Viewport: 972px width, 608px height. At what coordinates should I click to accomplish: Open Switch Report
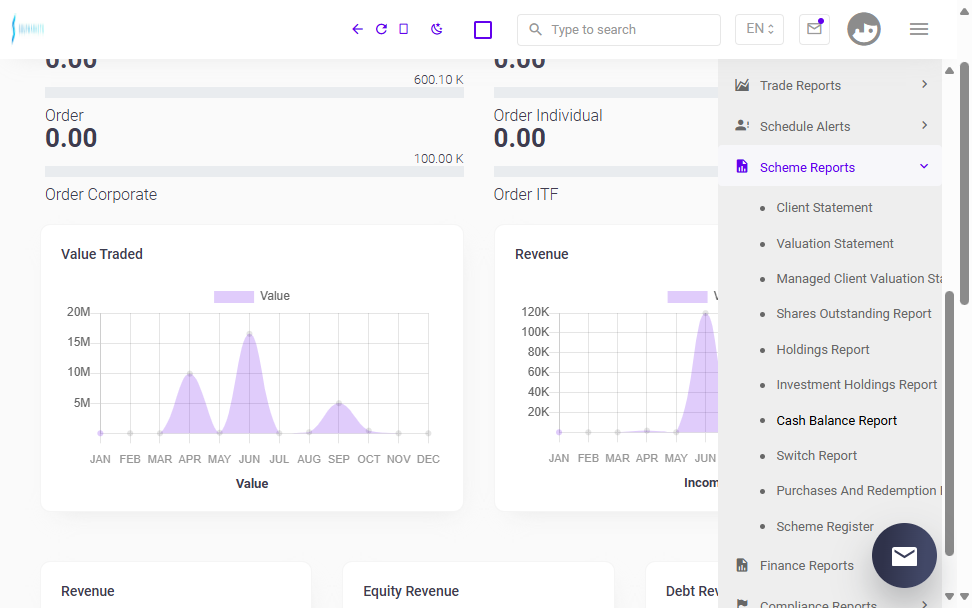816,456
